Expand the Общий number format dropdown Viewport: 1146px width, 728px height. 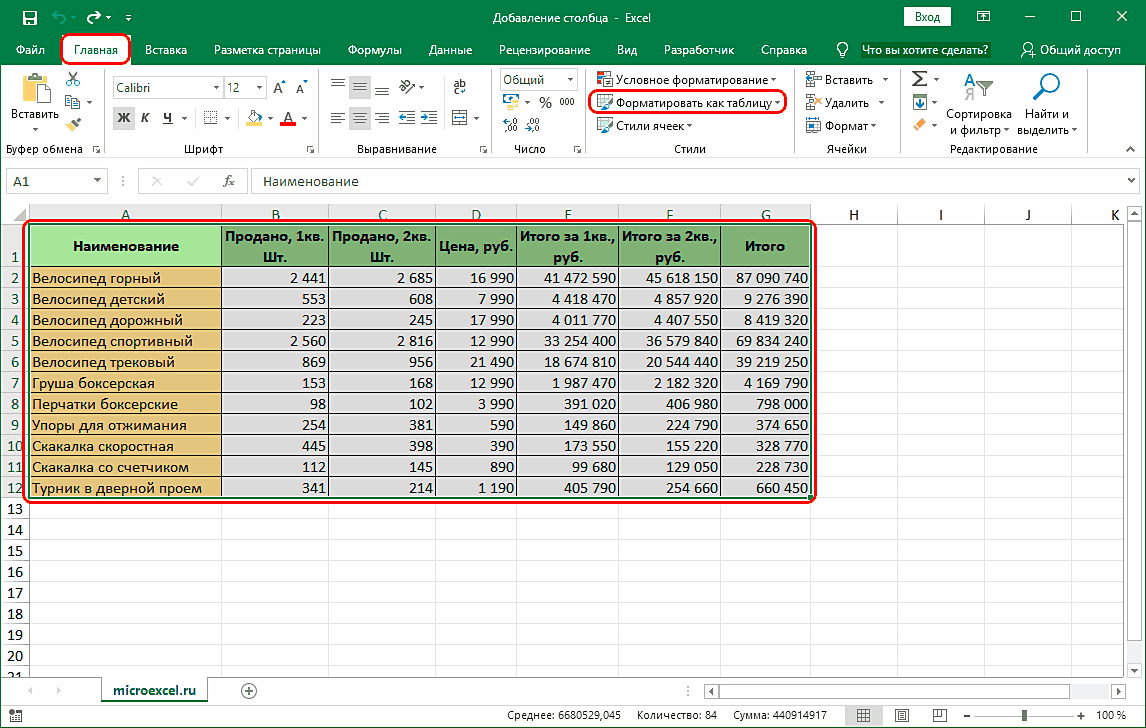point(570,80)
